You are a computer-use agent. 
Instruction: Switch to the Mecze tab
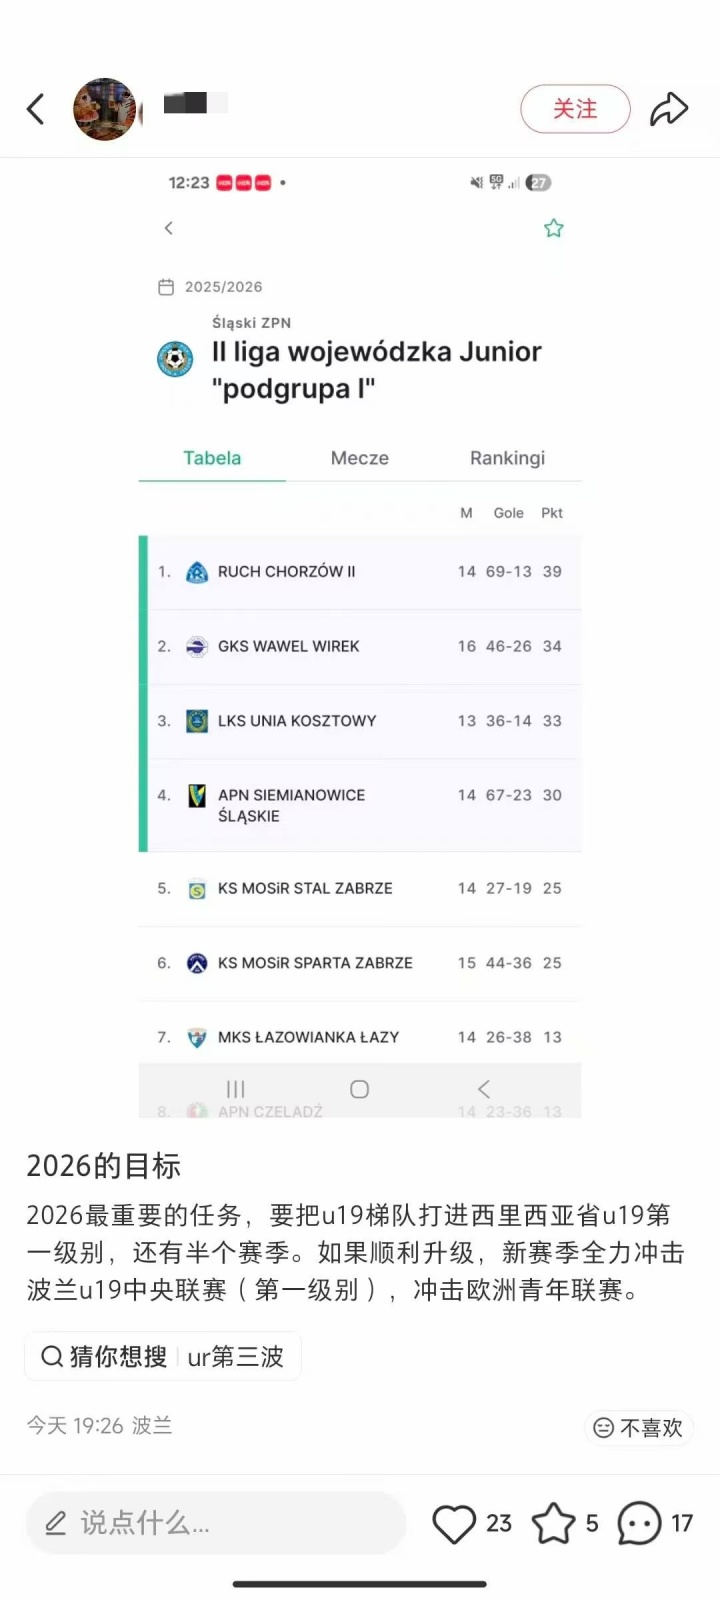pyautogui.click(x=360, y=458)
